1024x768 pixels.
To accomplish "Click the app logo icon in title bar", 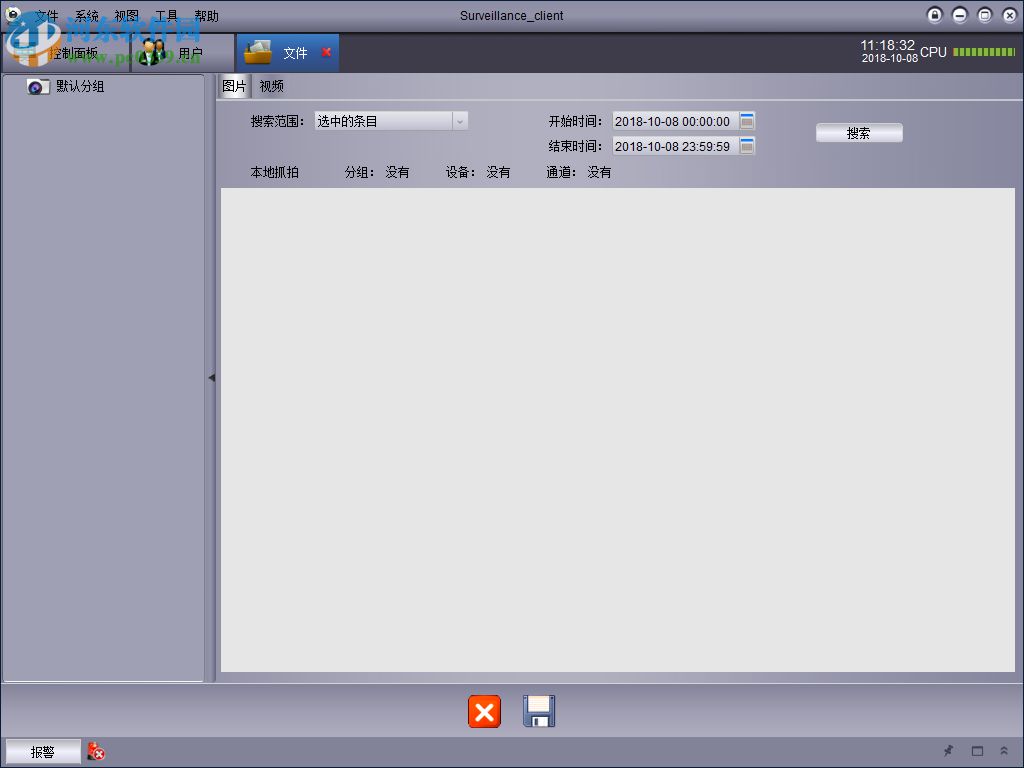I will pos(13,15).
